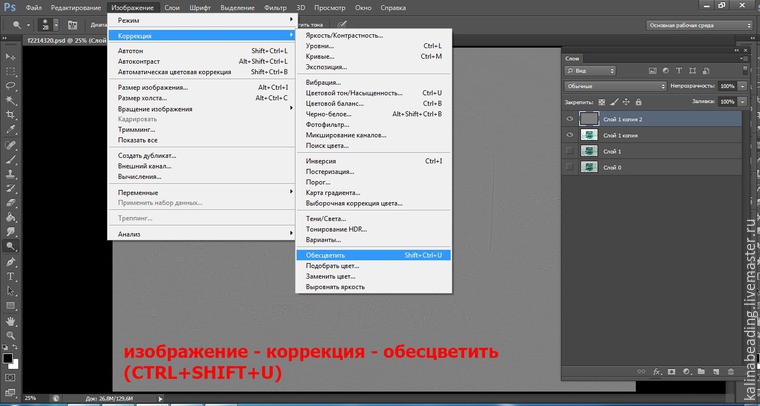Select the Move tool
Image resolution: width=760 pixels, height=406 pixels.
click(x=11, y=57)
